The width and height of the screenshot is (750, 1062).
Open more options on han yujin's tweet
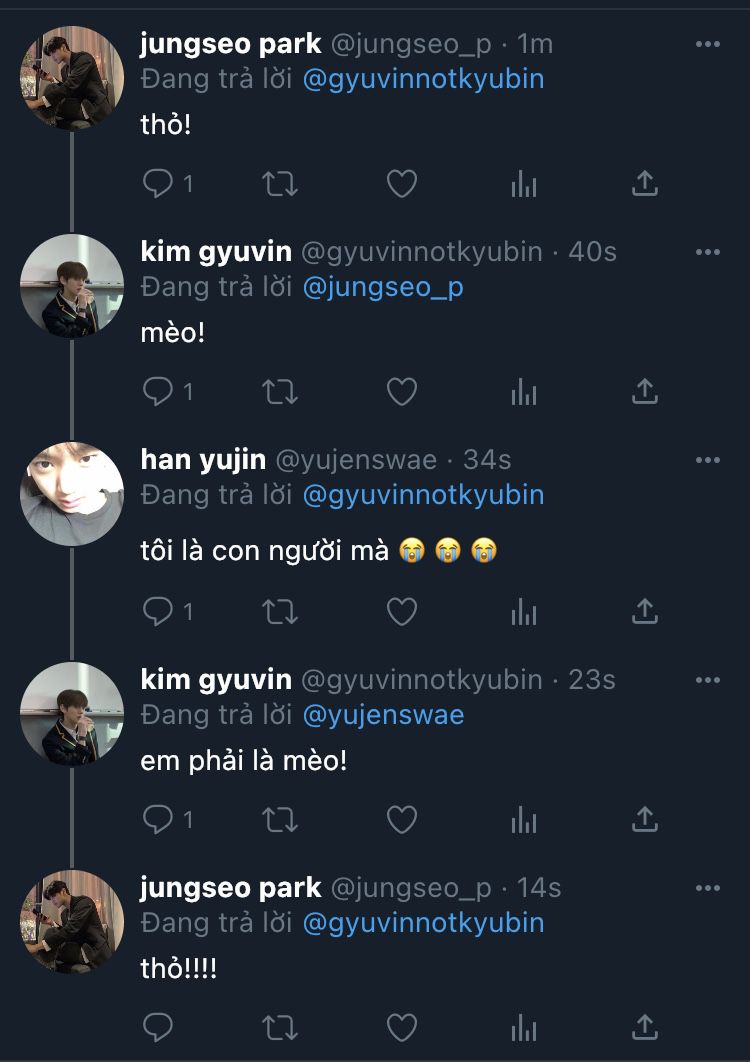click(707, 460)
